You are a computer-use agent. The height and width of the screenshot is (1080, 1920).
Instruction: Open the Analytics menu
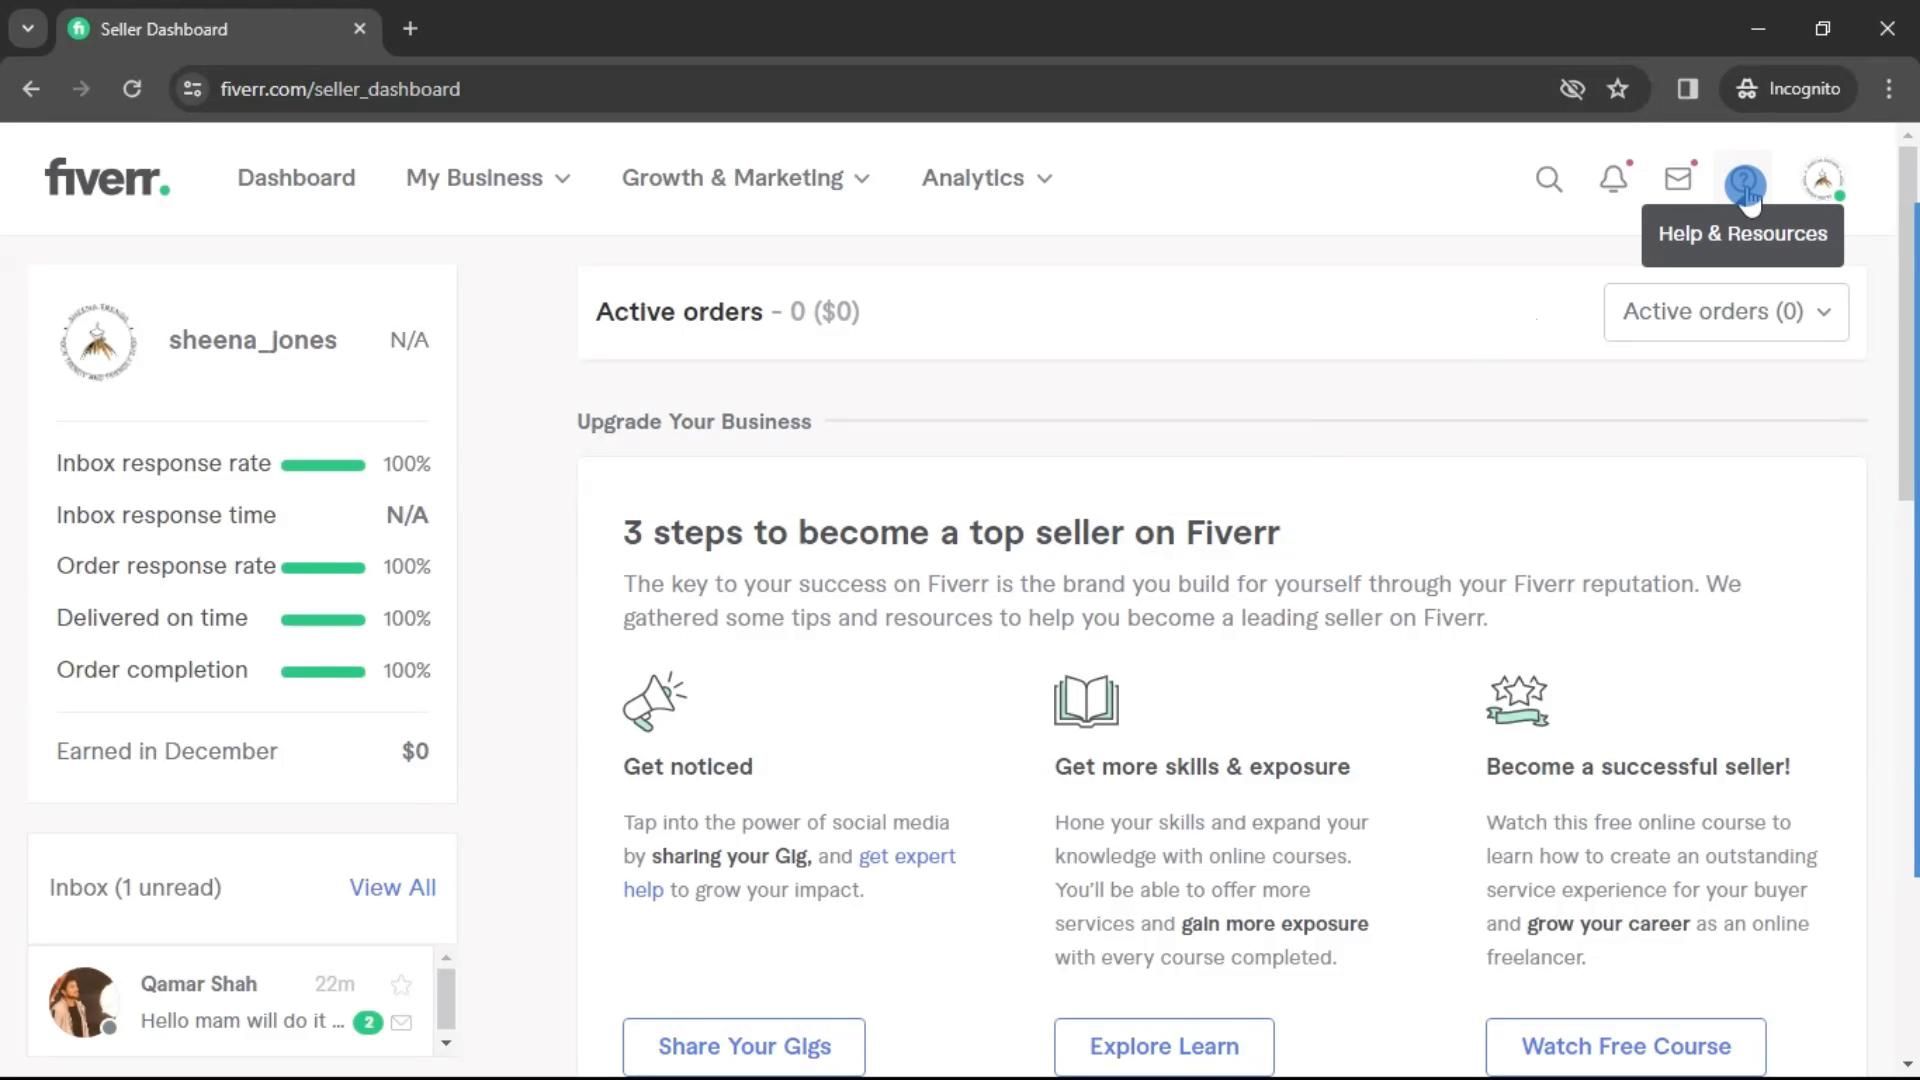[x=986, y=178]
